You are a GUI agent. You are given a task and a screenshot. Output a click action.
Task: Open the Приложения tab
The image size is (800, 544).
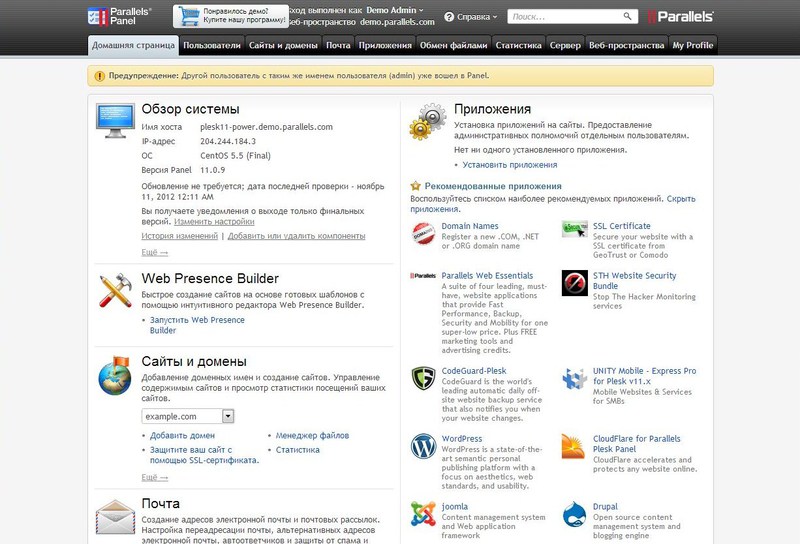coord(385,45)
